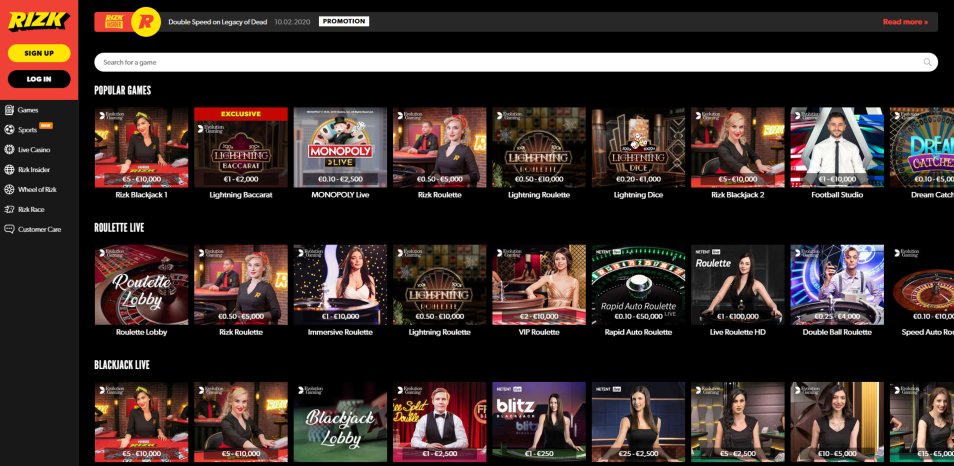
Task: Click the Double Ball Roulette title text
Action: tap(837, 333)
